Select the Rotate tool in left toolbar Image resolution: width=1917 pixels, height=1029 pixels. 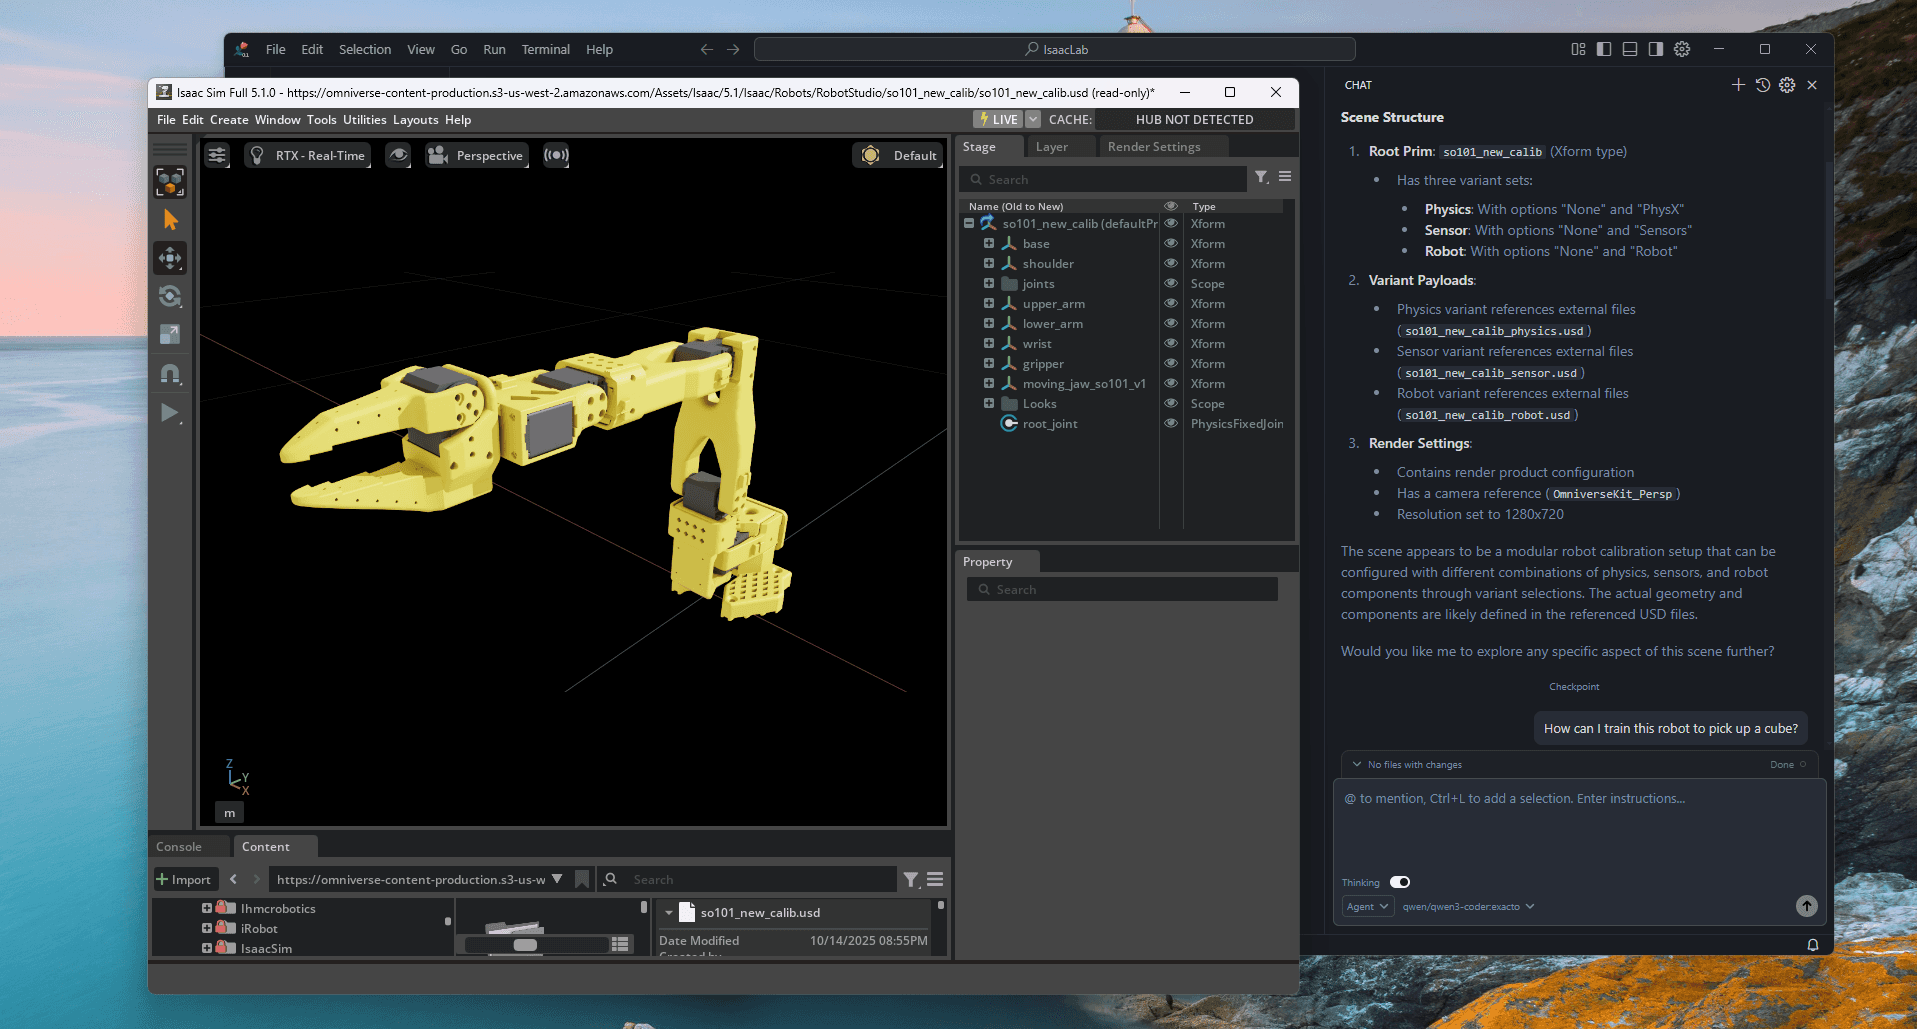click(170, 296)
